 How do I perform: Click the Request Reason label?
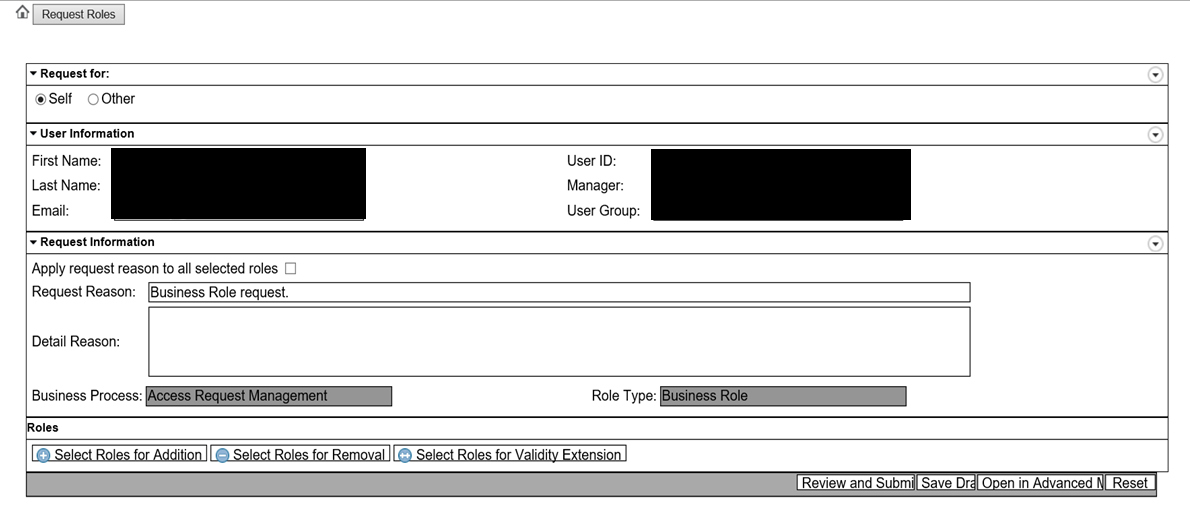pos(83,292)
